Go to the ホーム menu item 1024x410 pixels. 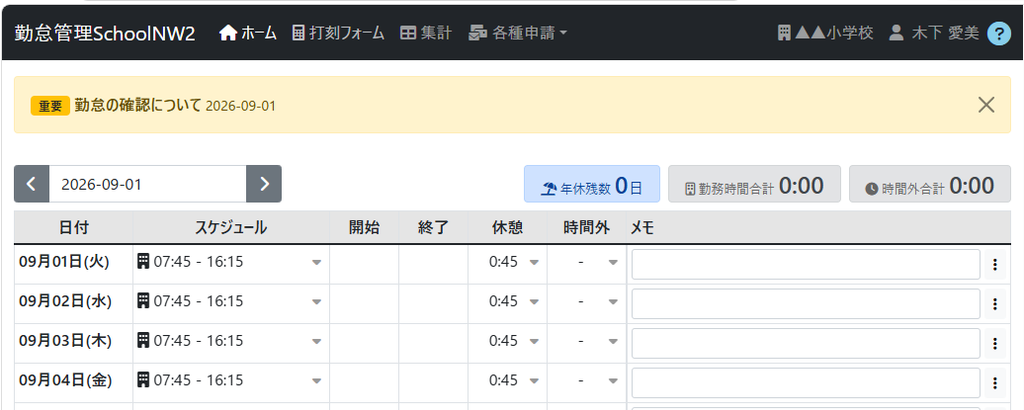tap(248, 33)
